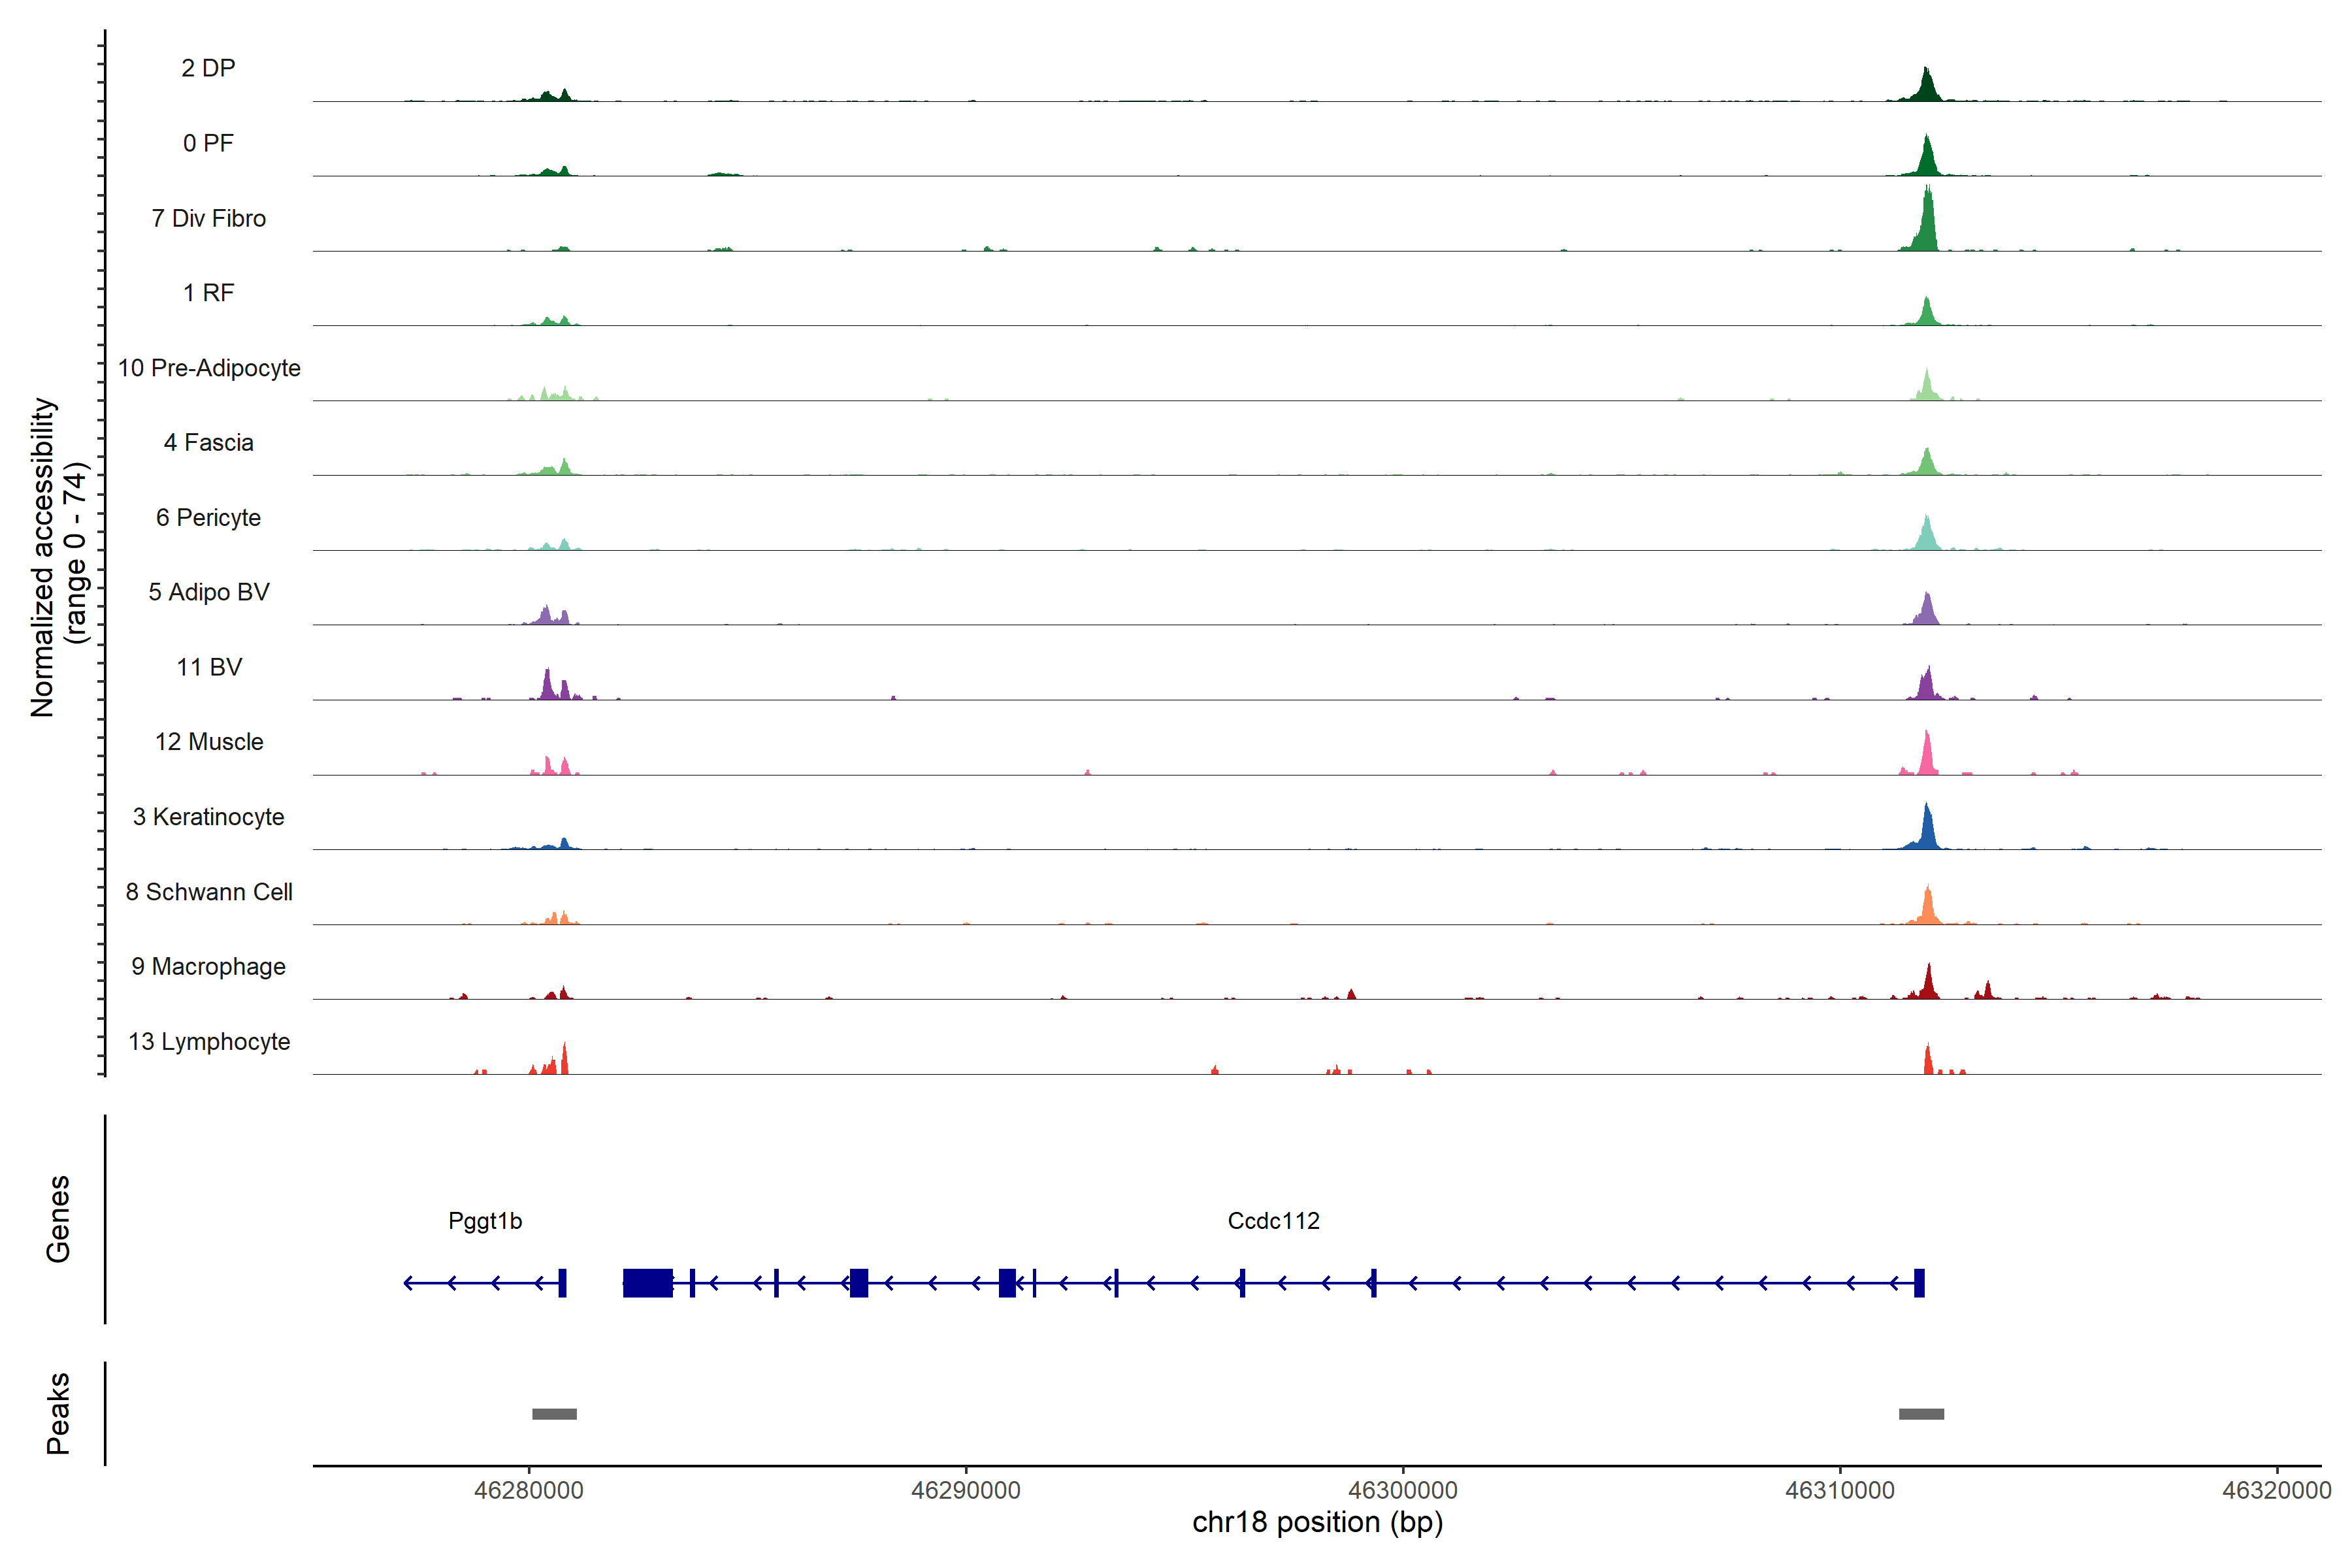
Task: Click the 9 Macrophage track label
Action: (x=208, y=966)
